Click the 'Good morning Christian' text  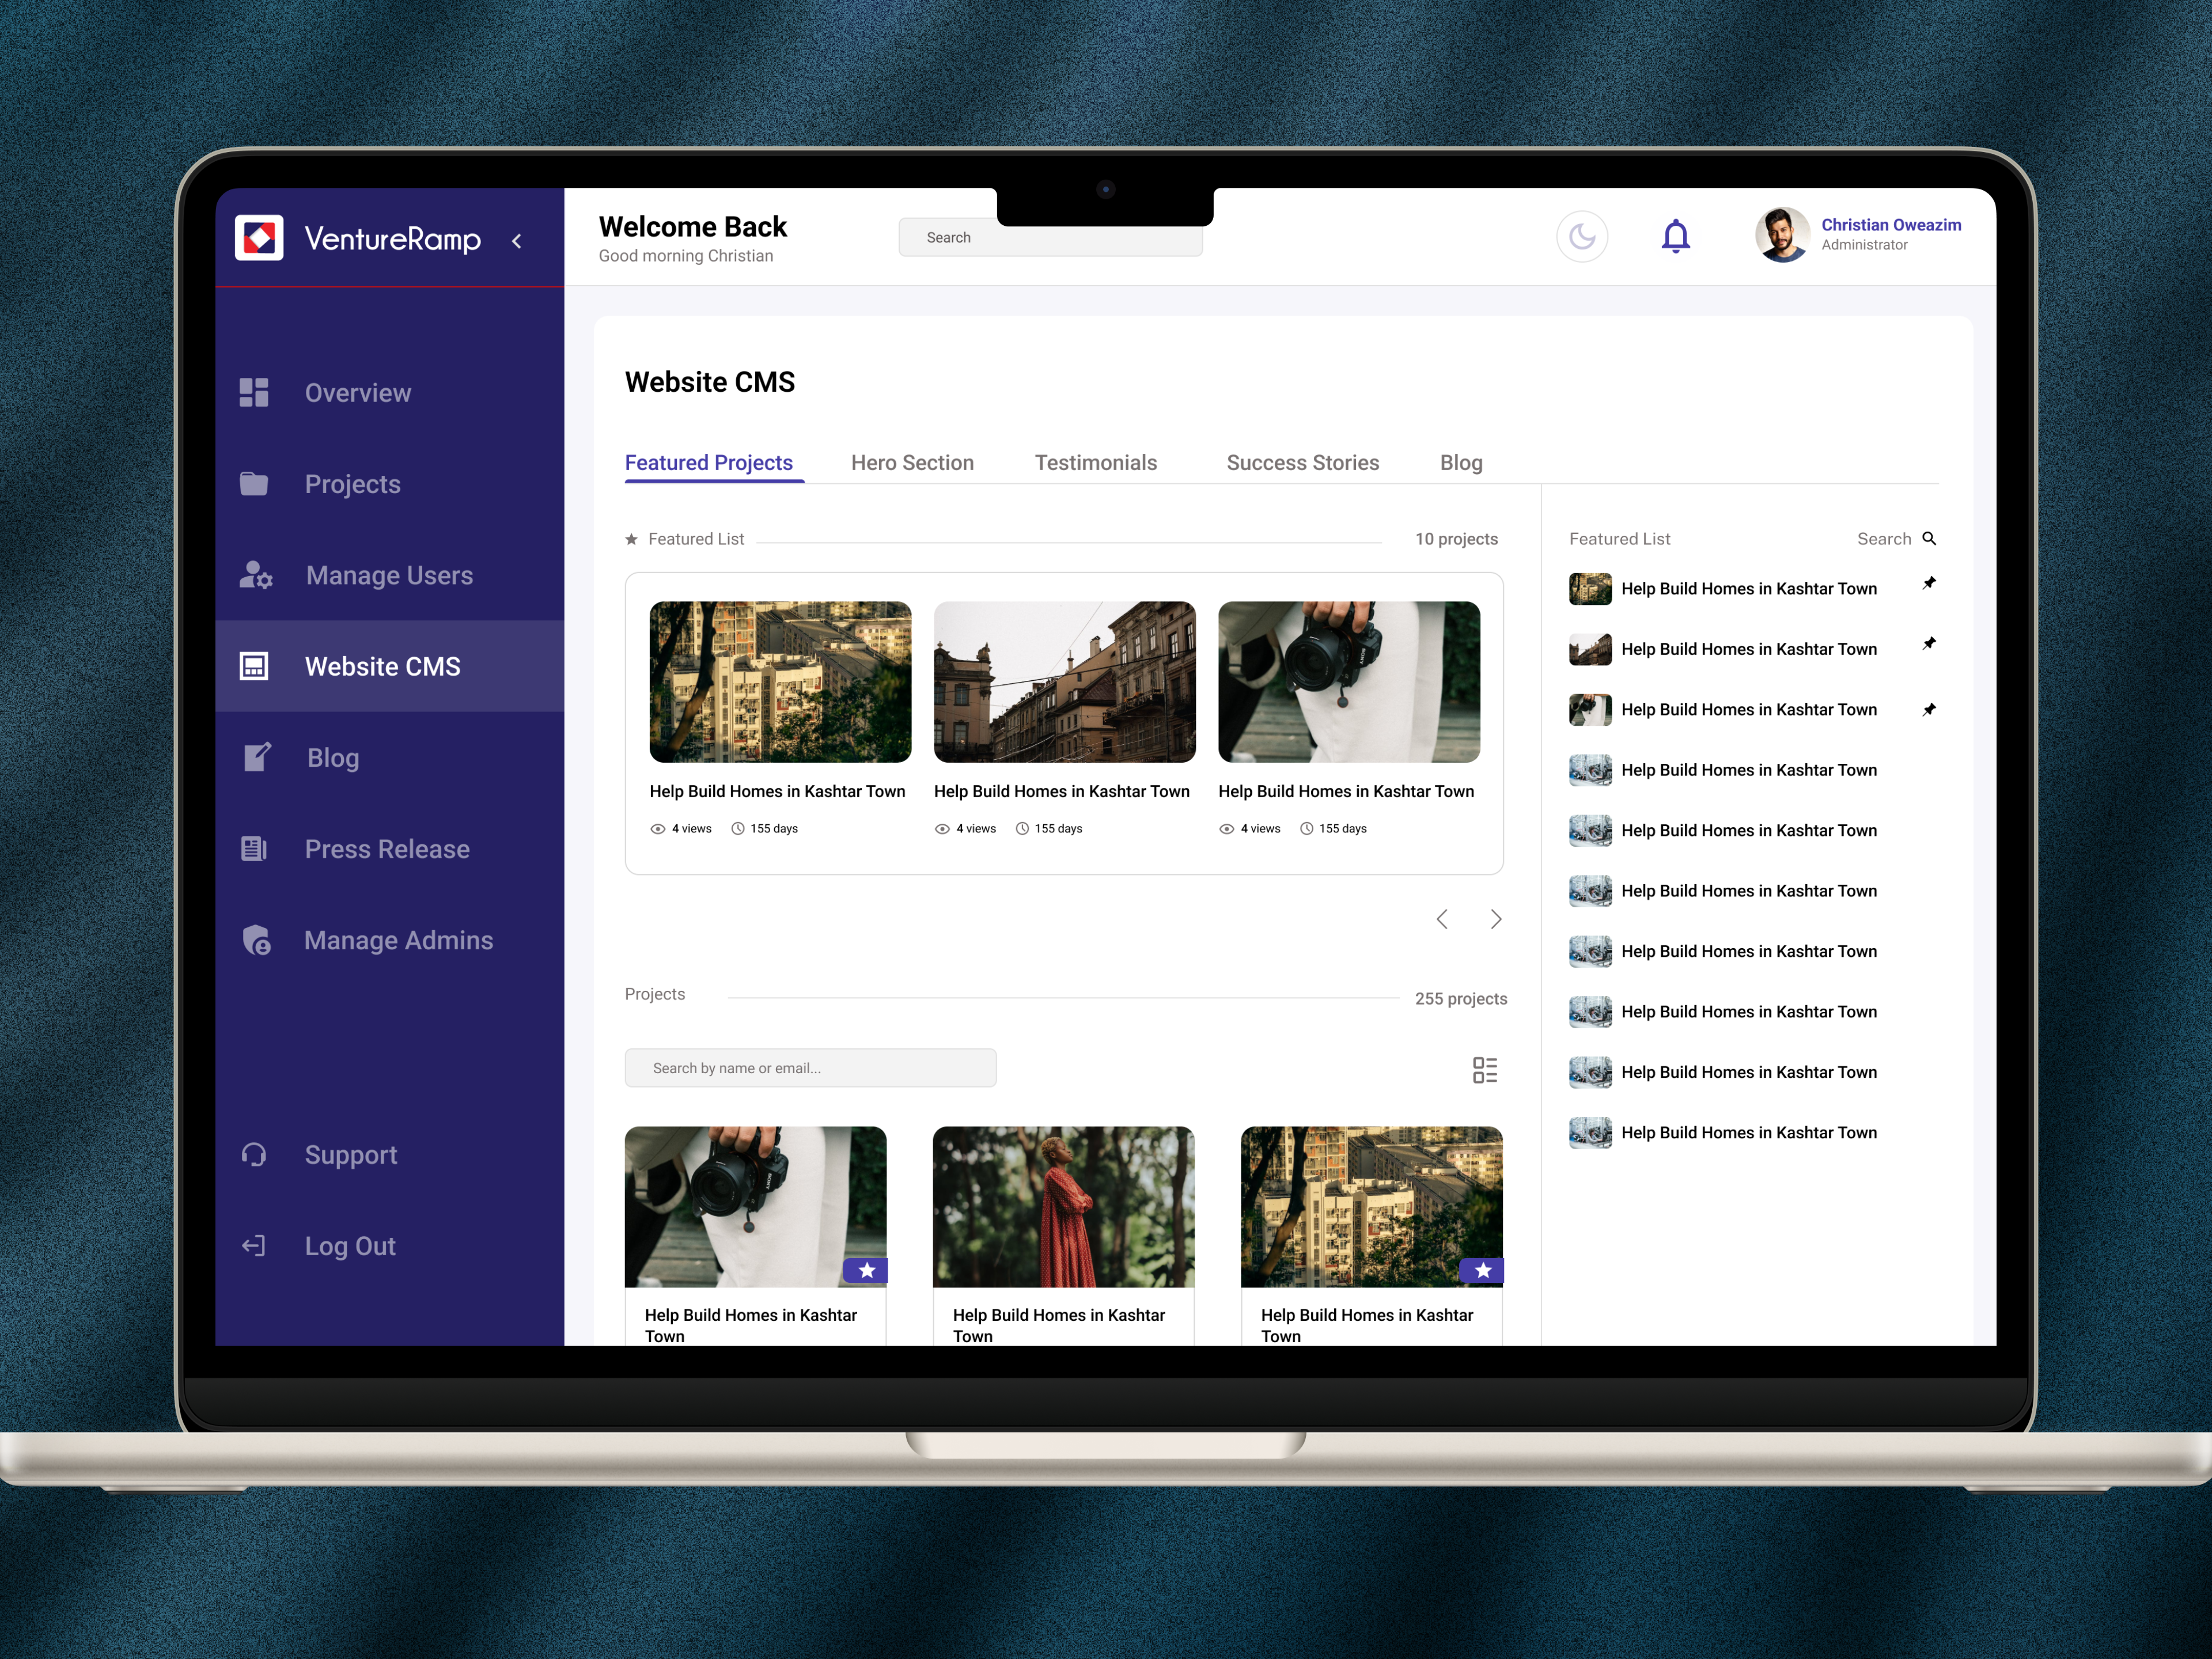686,256
